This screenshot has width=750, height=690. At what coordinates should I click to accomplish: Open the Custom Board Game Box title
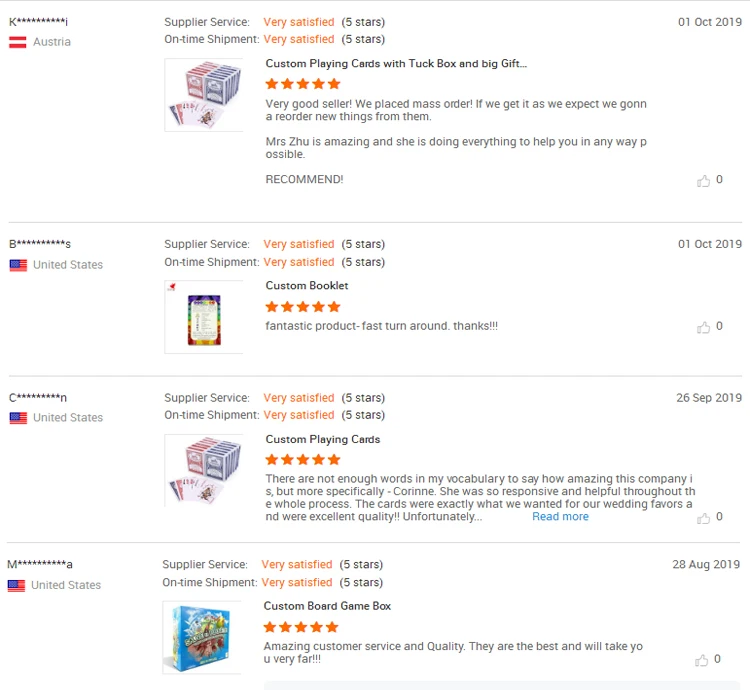327,606
